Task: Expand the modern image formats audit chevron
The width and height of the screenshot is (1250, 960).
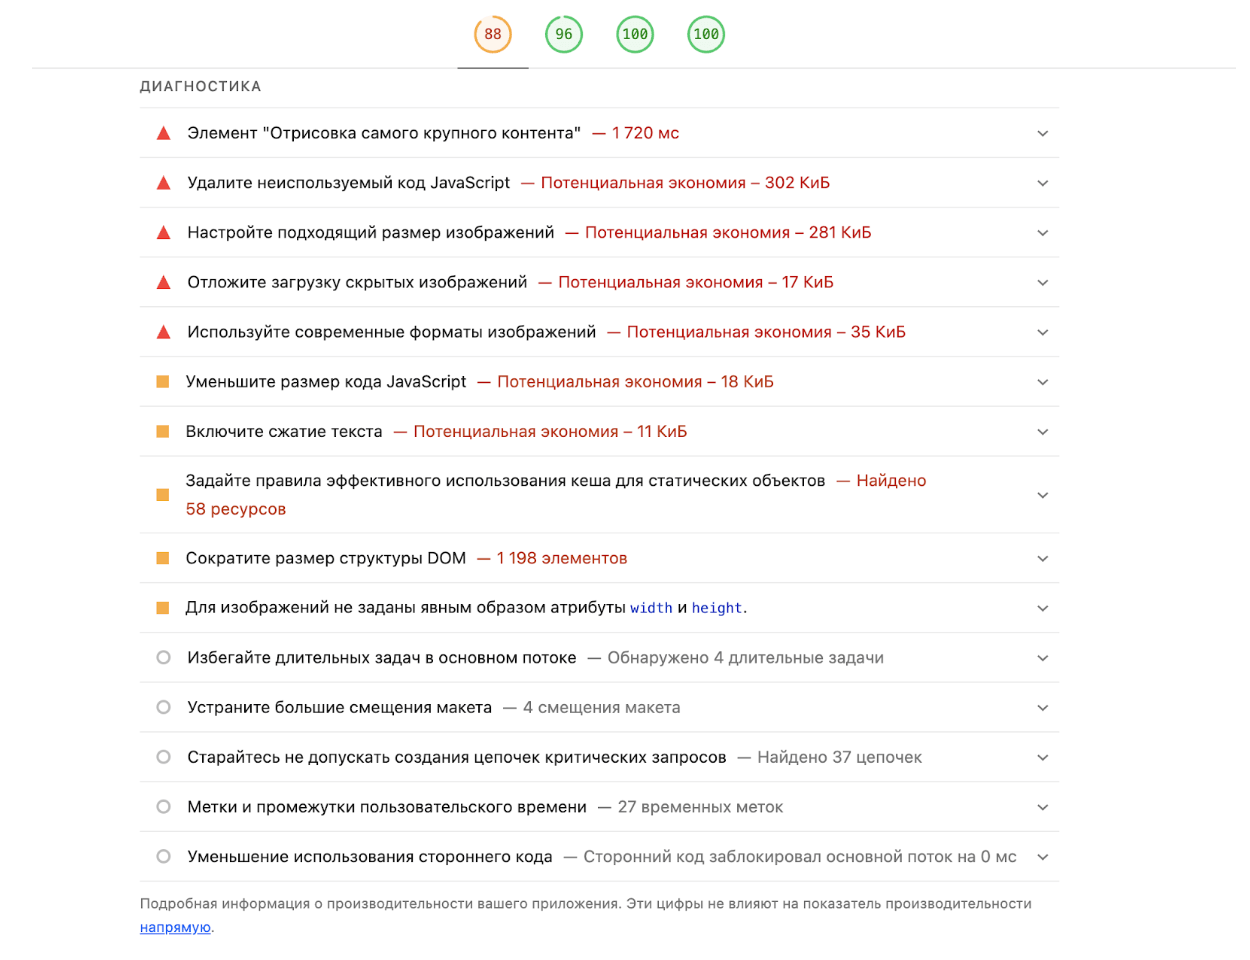Action: click(x=1042, y=333)
